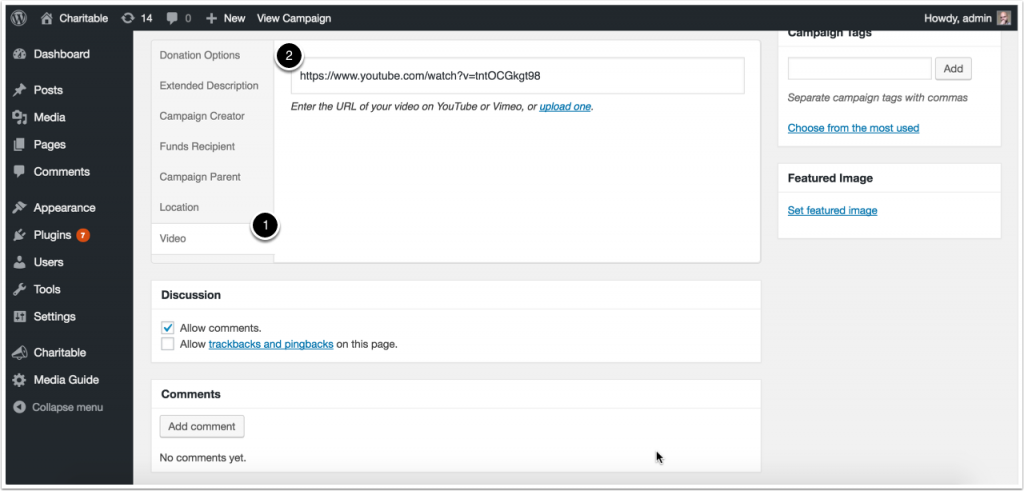Click the Featured Image panel heading

click(x=830, y=178)
